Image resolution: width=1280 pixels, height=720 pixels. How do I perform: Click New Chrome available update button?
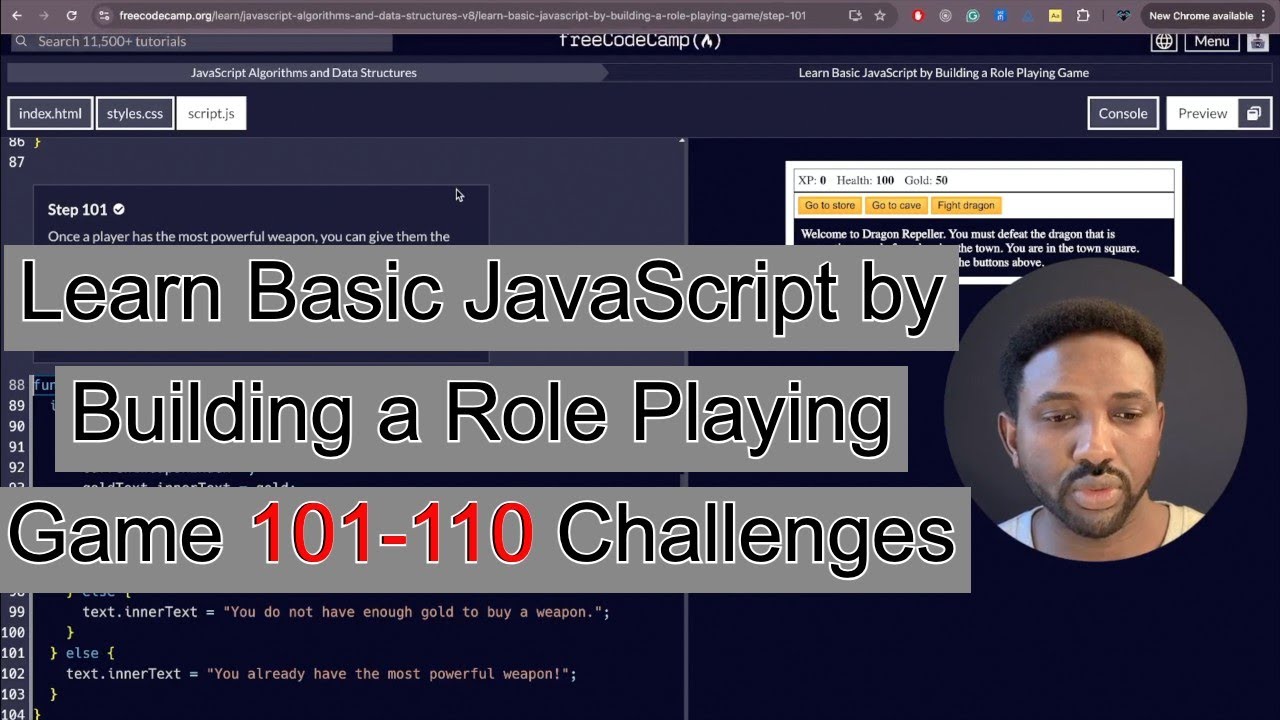coord(1201,16)
